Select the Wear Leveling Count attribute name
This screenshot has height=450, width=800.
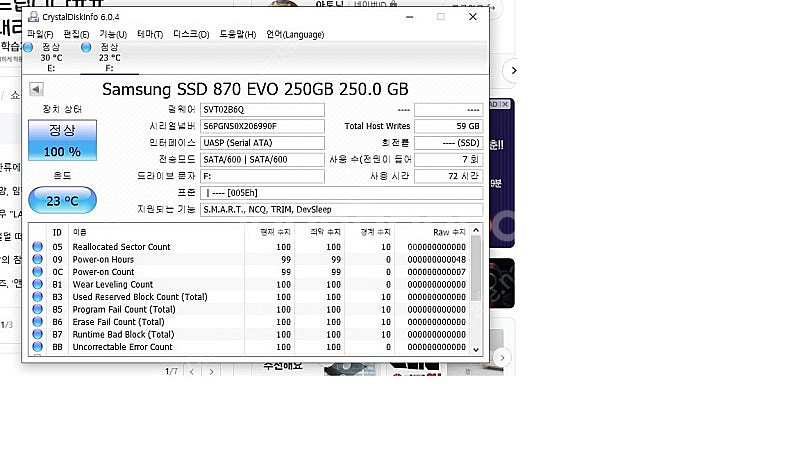[113, 284]
